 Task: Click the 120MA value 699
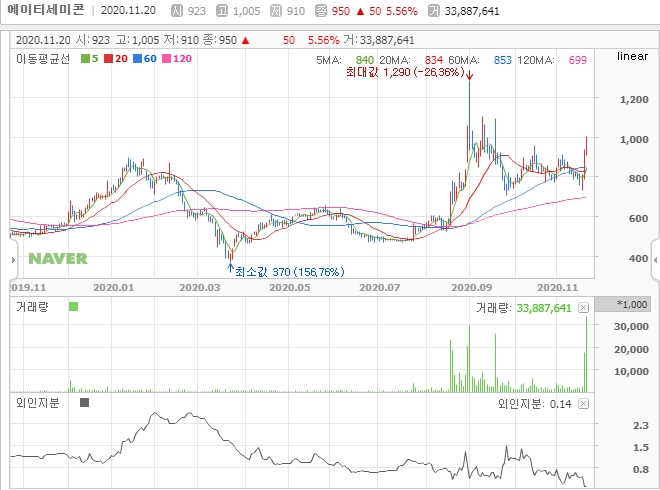point(578,60)
